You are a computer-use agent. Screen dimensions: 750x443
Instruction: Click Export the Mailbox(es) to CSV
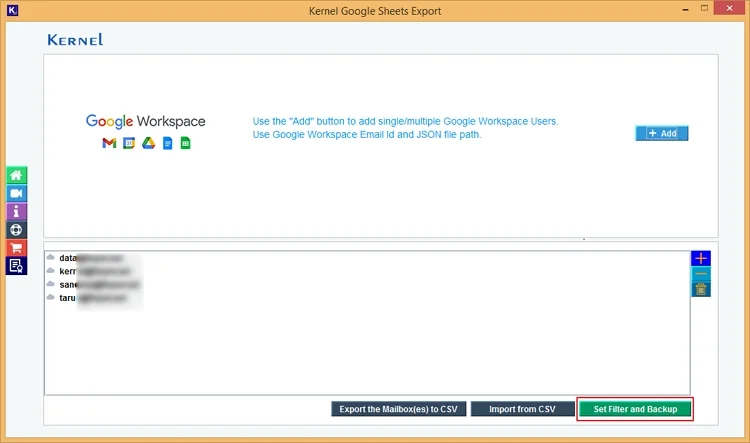click(399, 409)
